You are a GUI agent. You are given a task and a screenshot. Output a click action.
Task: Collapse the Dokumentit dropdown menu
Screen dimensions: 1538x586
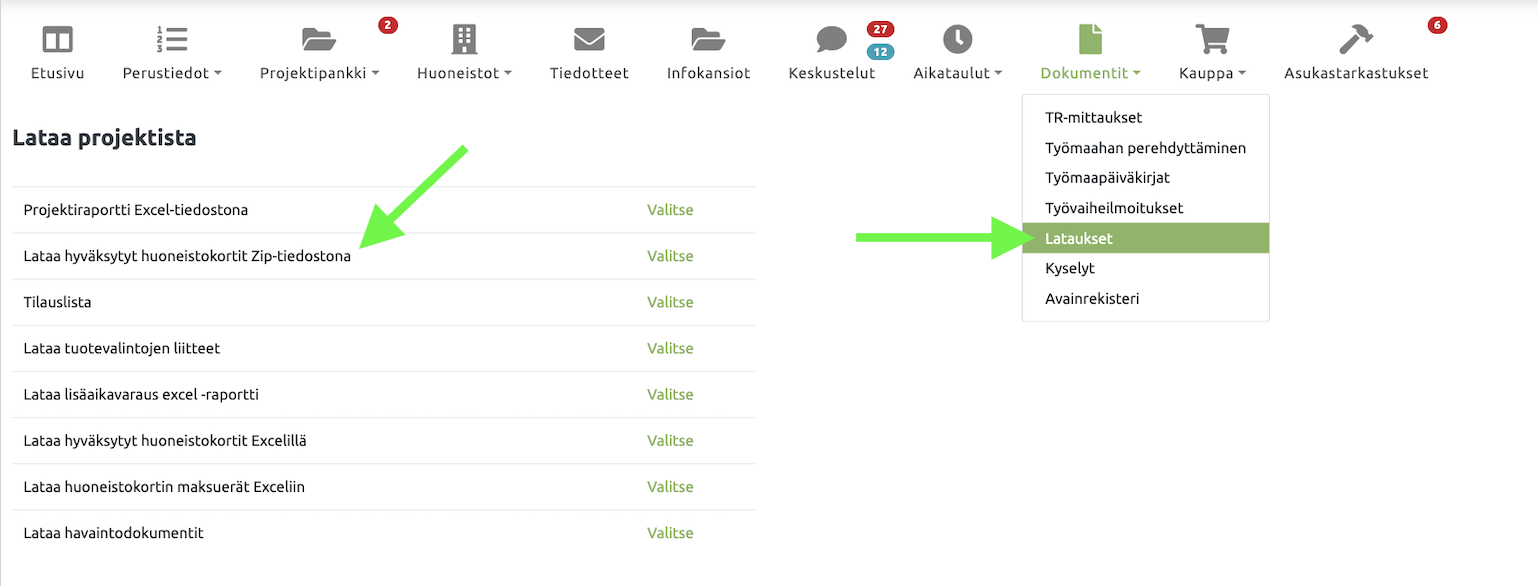tap(1090, 73)
